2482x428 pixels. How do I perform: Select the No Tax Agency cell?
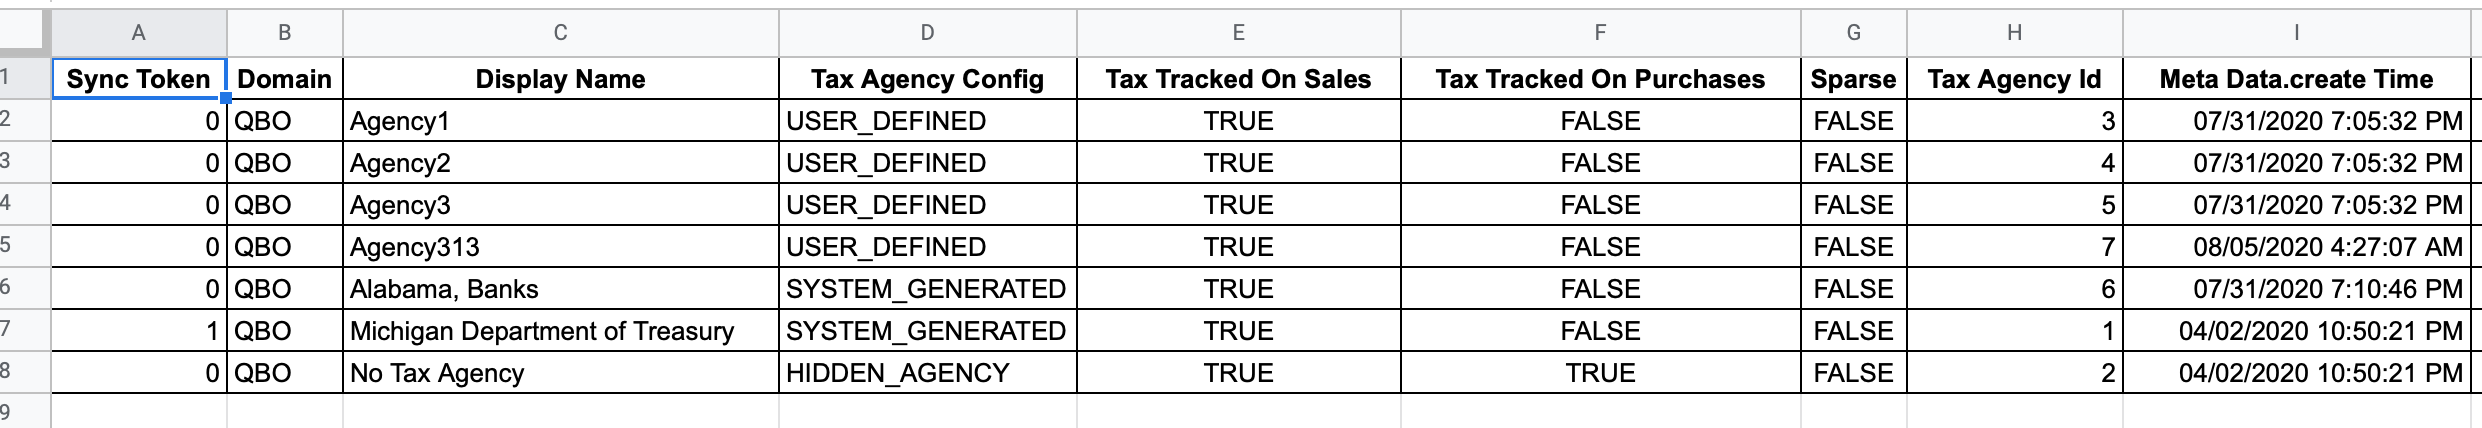pyautogui.click(x=560, y=373)
